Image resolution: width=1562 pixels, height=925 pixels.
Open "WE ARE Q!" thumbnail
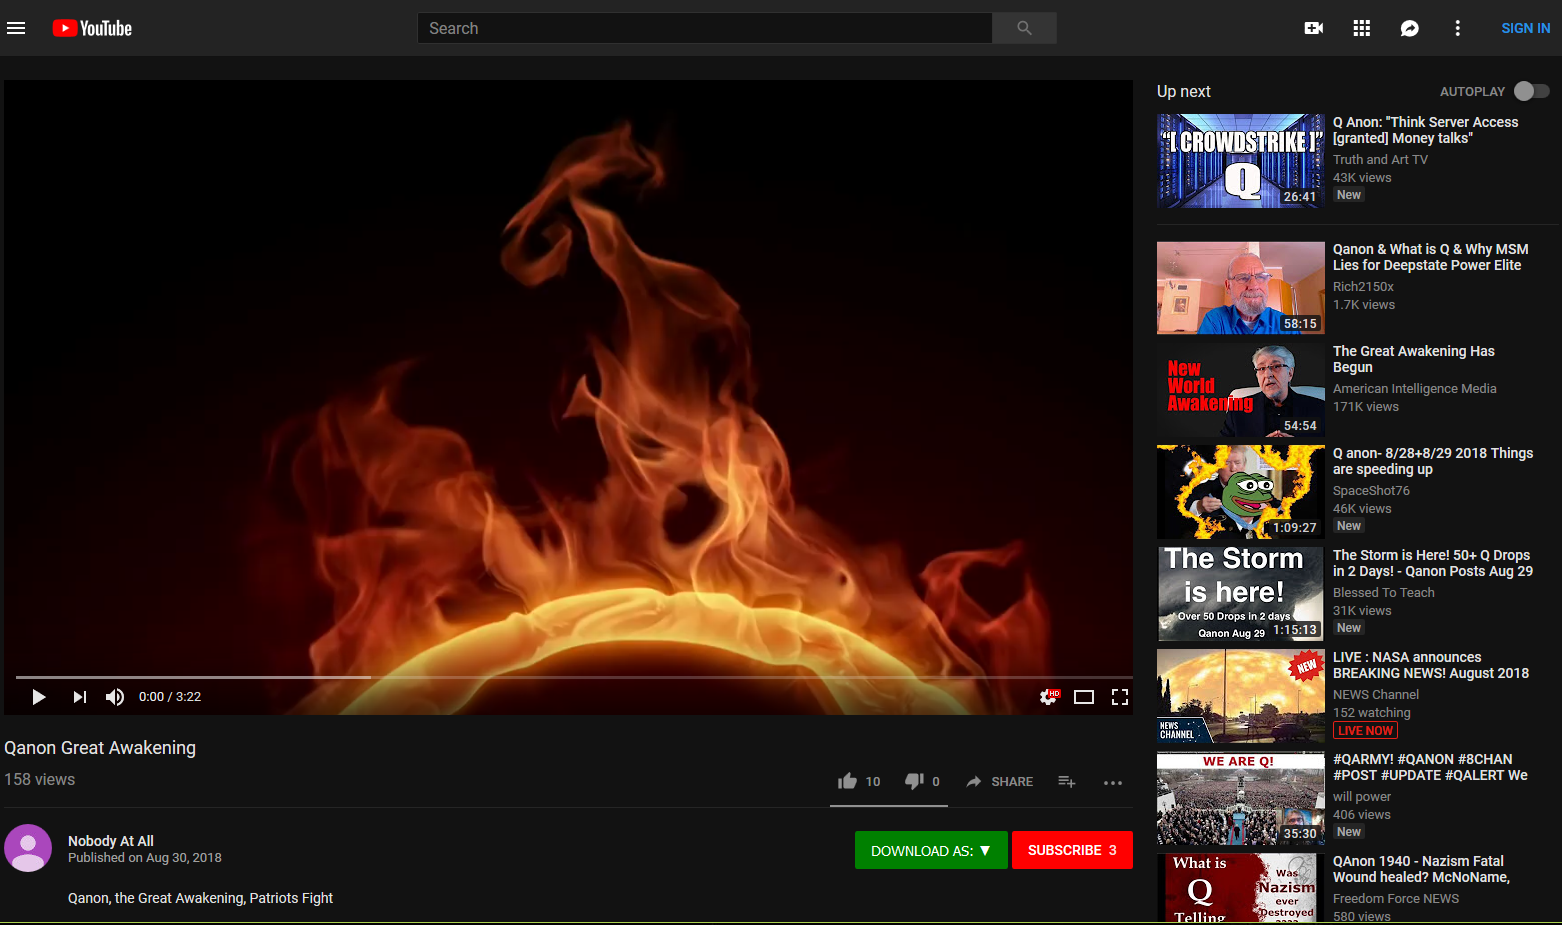coord(1241,798)
